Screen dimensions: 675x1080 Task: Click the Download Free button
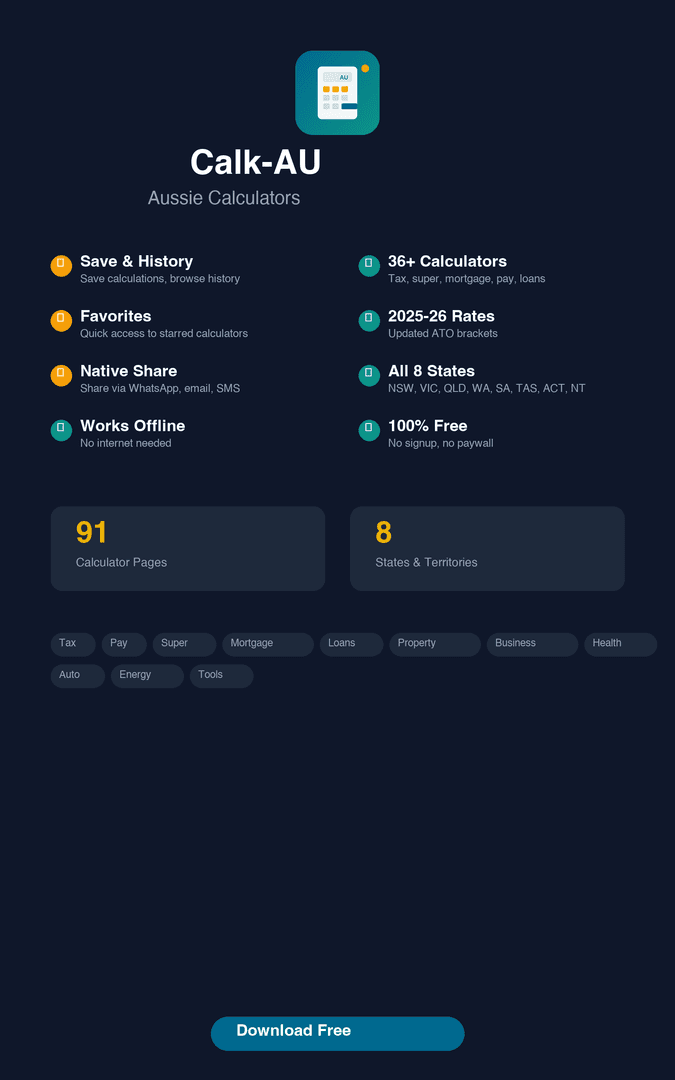tap(338, 1033)
